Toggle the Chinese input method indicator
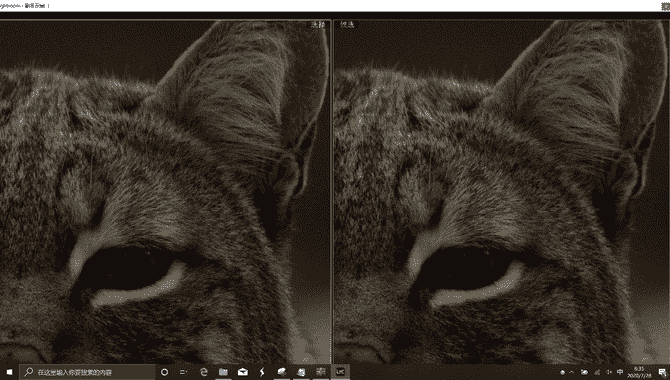The width and height of the screenshot is (670, 380). pos(620,372)
